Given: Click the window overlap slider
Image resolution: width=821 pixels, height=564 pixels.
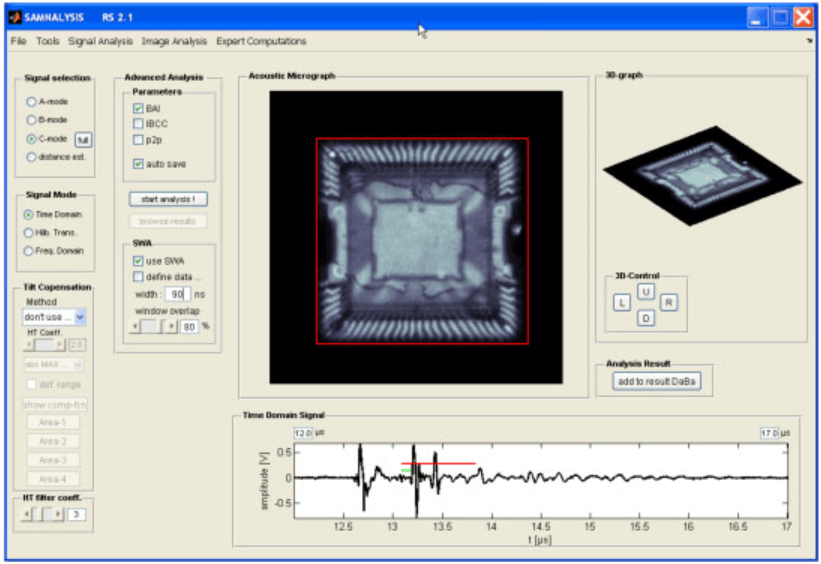Looking at the screenshot, I should [156, 326].
